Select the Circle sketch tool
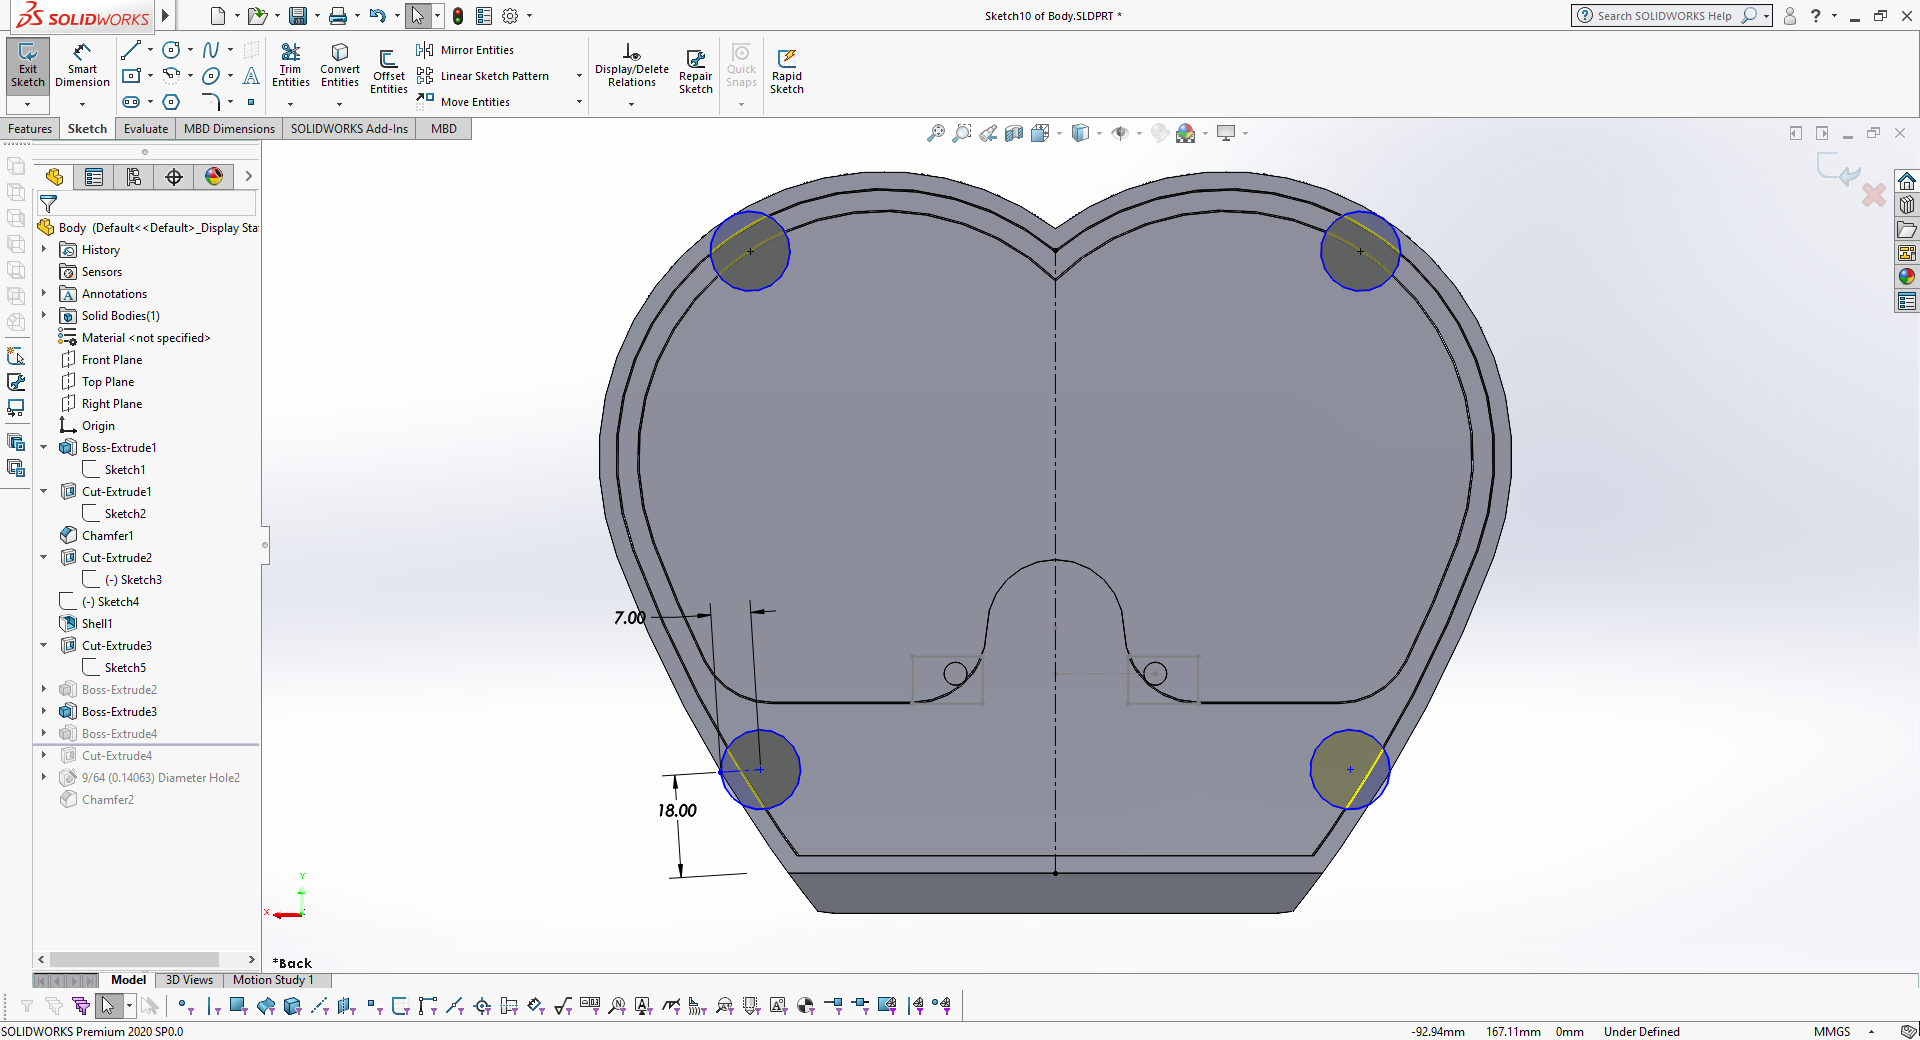Image resolution: width=1920 pixels, height=1040 pixels. (x=171, y=50)
